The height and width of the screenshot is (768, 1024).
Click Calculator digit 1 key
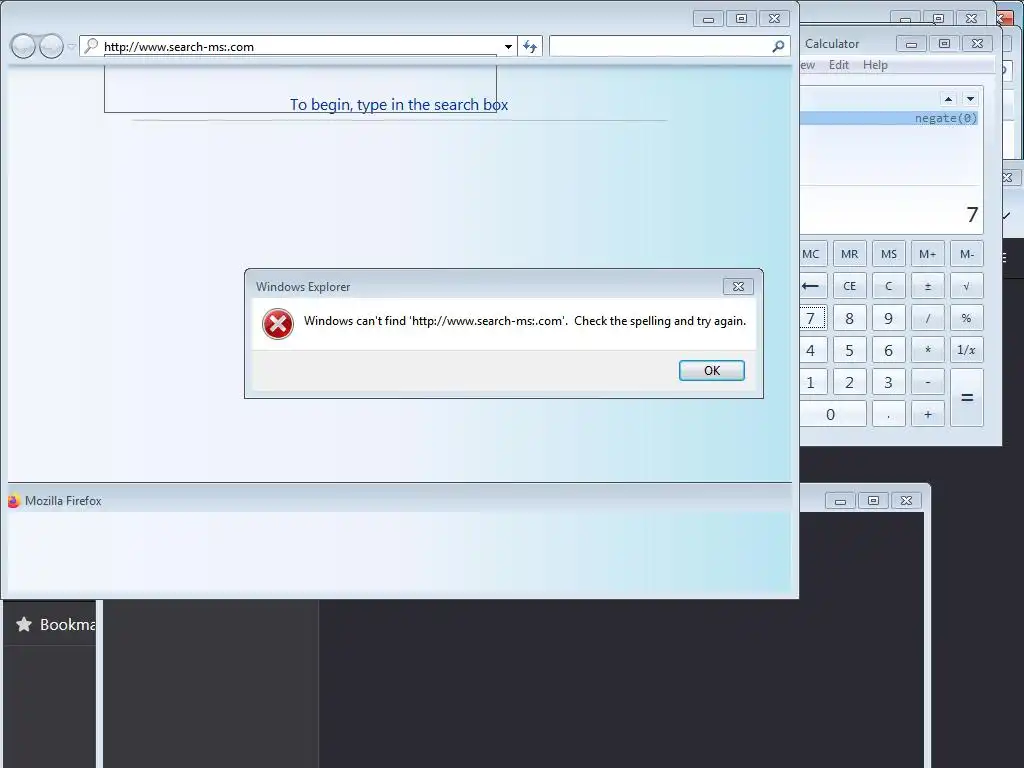click(x=812, y=382)
